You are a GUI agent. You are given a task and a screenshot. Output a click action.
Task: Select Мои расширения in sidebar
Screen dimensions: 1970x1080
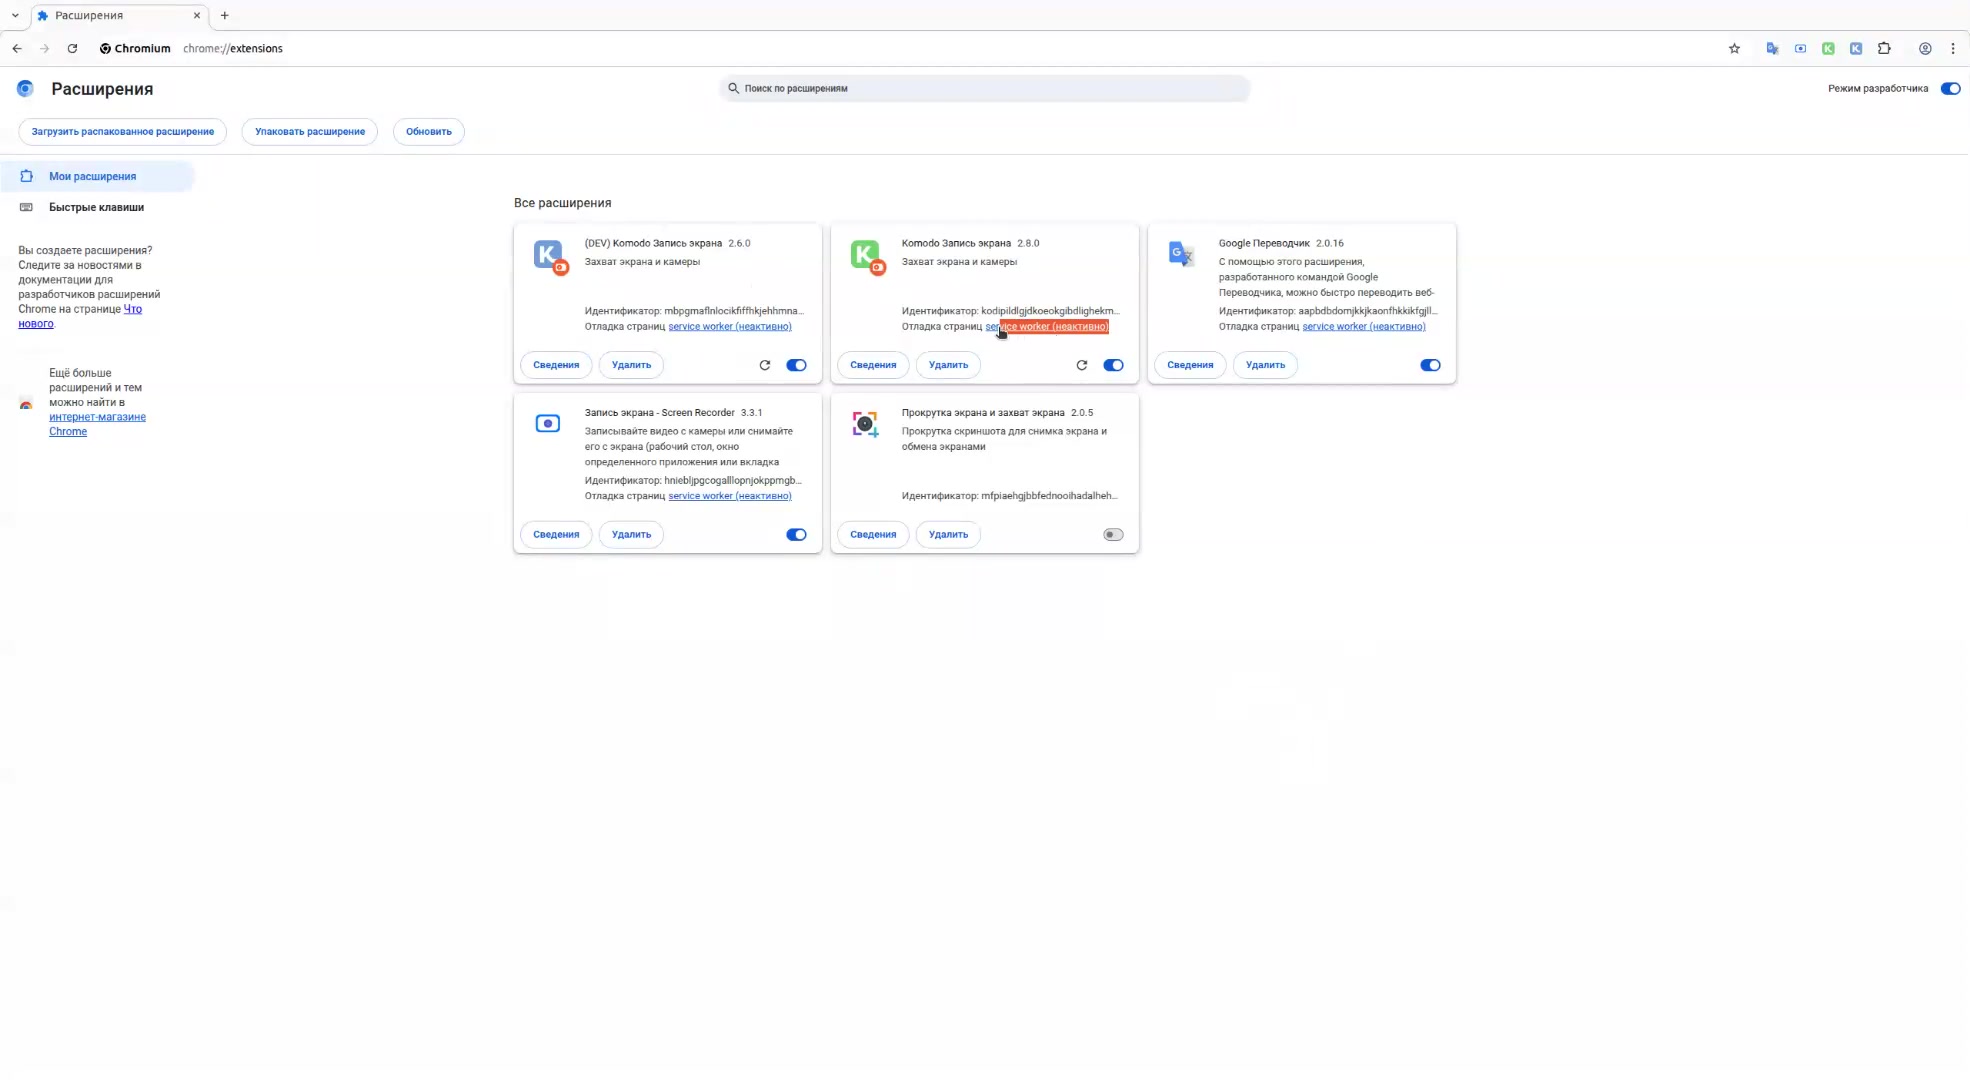[x=97, y=176]
